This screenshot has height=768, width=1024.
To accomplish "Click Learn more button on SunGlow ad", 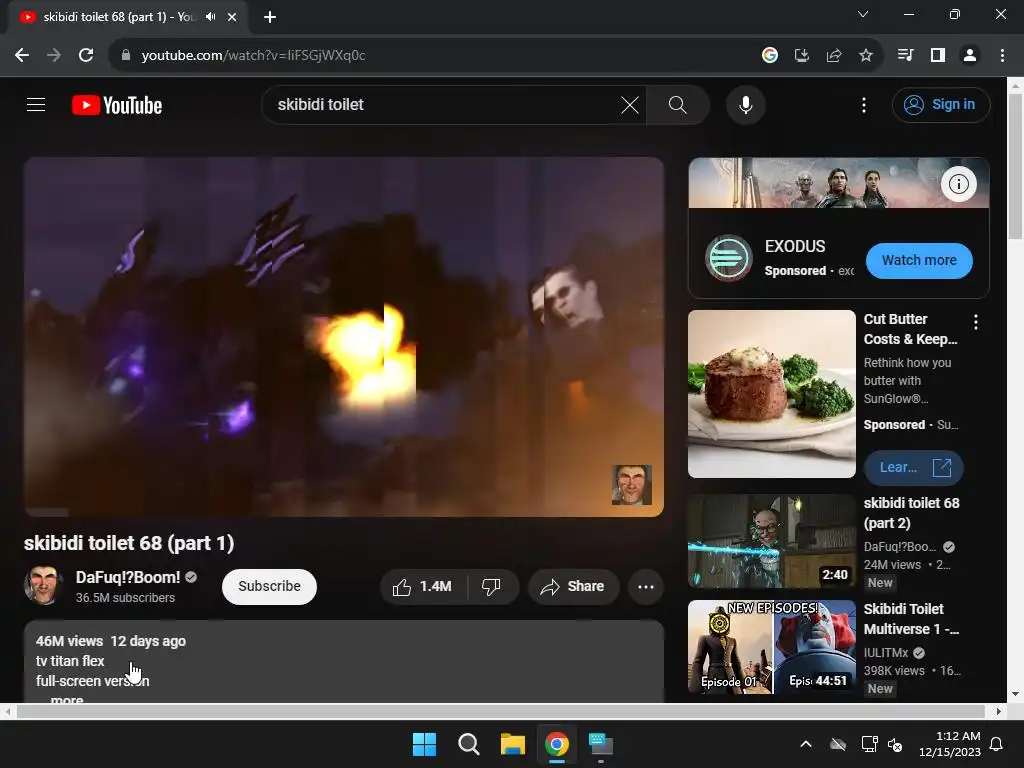I will pos(913,468).
